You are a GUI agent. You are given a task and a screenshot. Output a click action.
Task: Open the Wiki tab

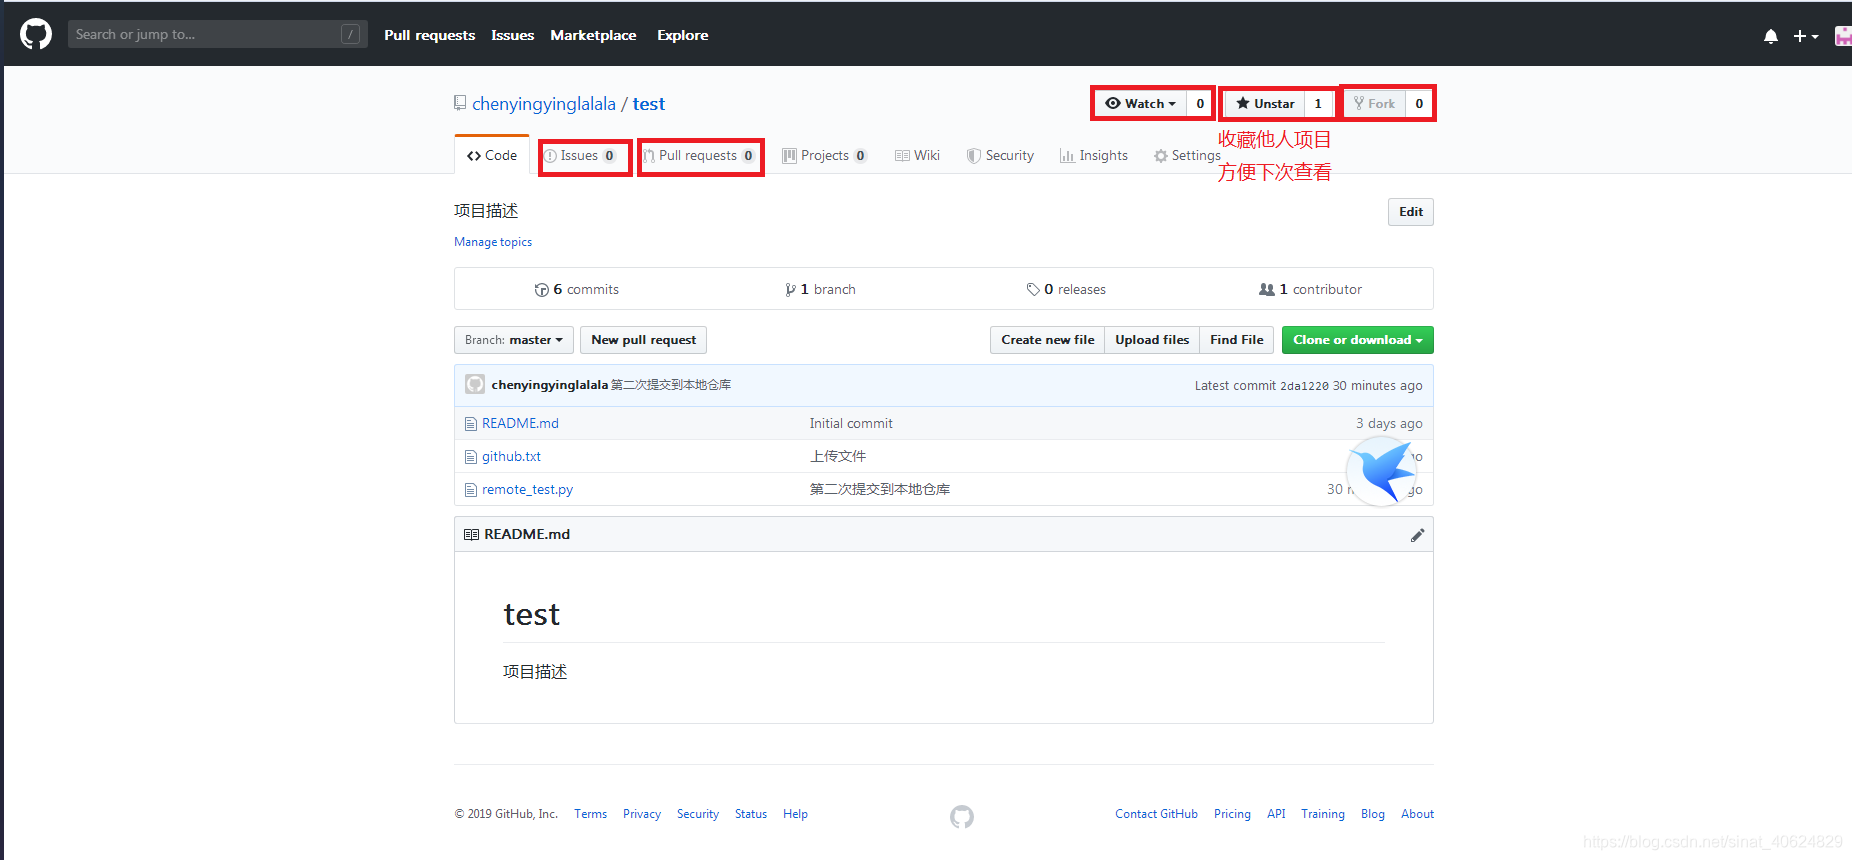pos(917,155)
